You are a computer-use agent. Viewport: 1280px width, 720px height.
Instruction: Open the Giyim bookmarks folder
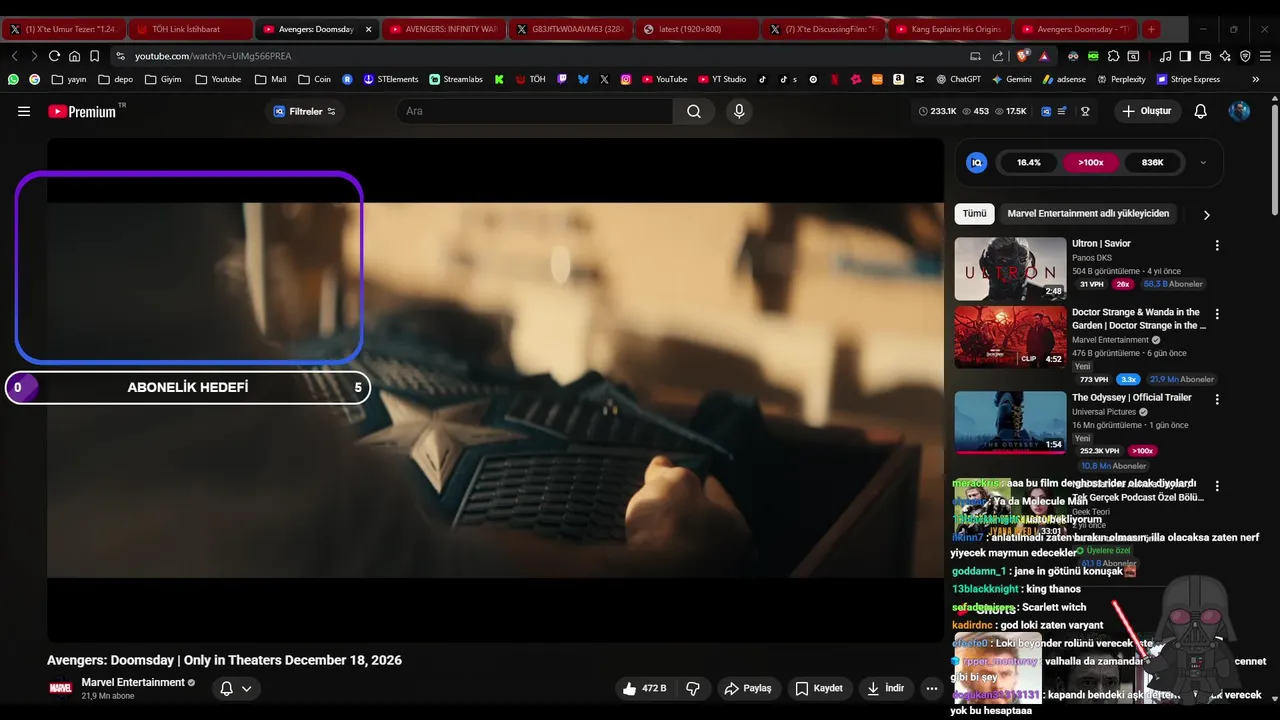pyautogui.click(x=163, y=79)
